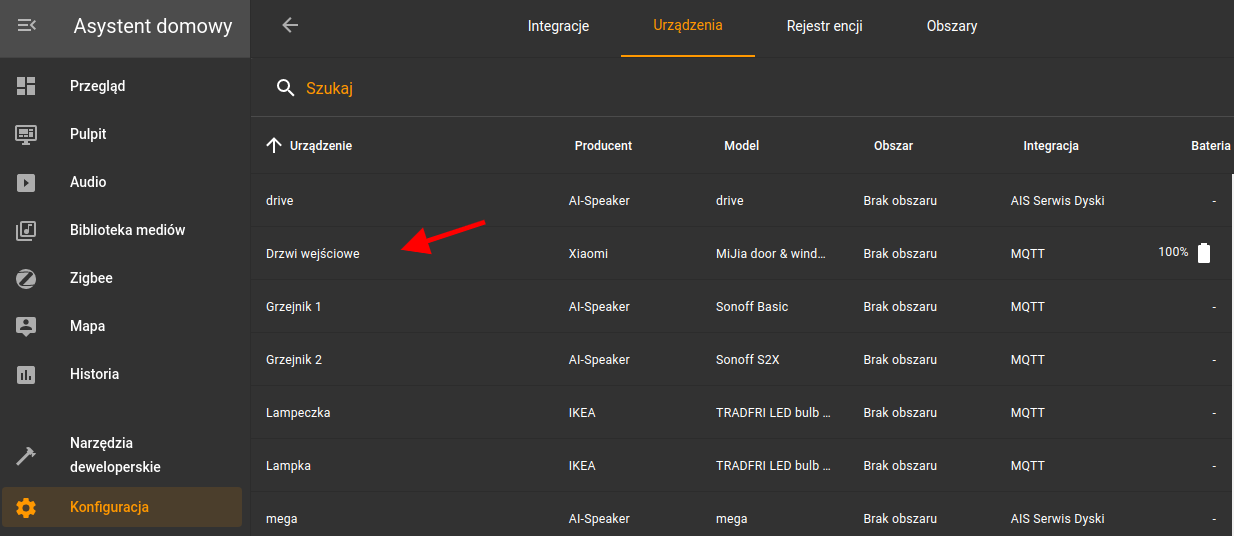The image size is (1234, 536).
Task: Click the Zigbee icon in the sidebar
Action: coord(27,278)
